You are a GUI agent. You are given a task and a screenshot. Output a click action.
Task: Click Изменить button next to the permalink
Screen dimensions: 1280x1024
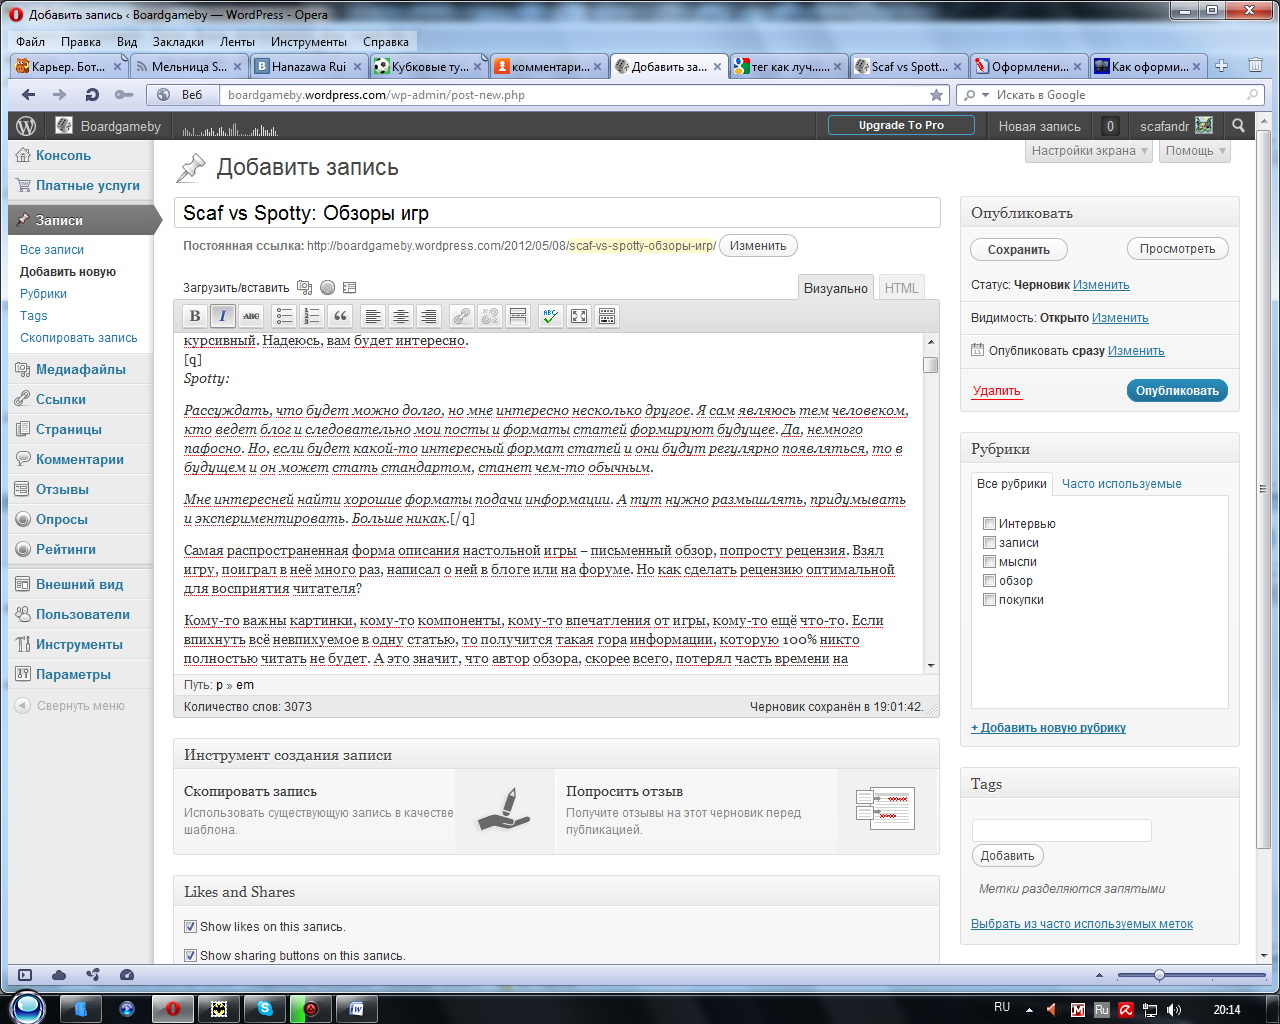[x=758, y=246]
